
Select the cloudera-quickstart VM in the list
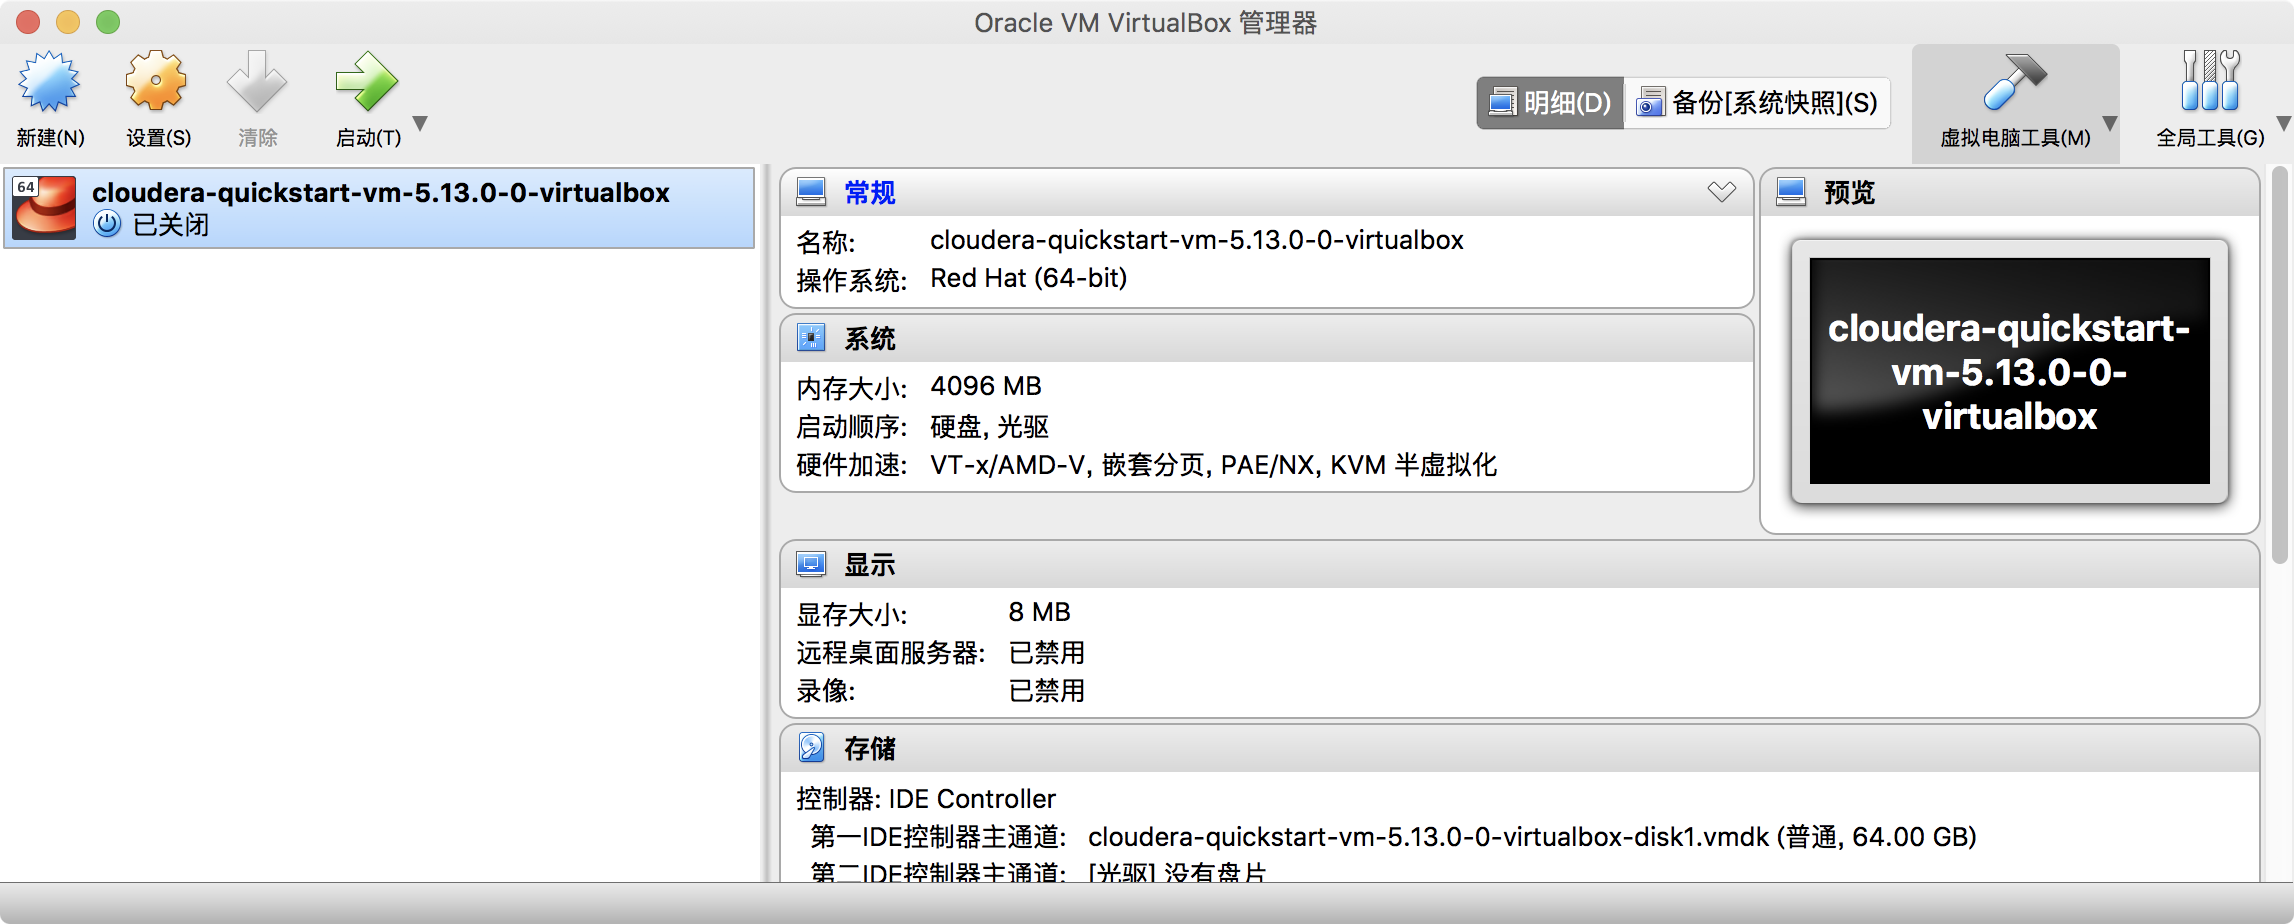click(x=379, y=208)
